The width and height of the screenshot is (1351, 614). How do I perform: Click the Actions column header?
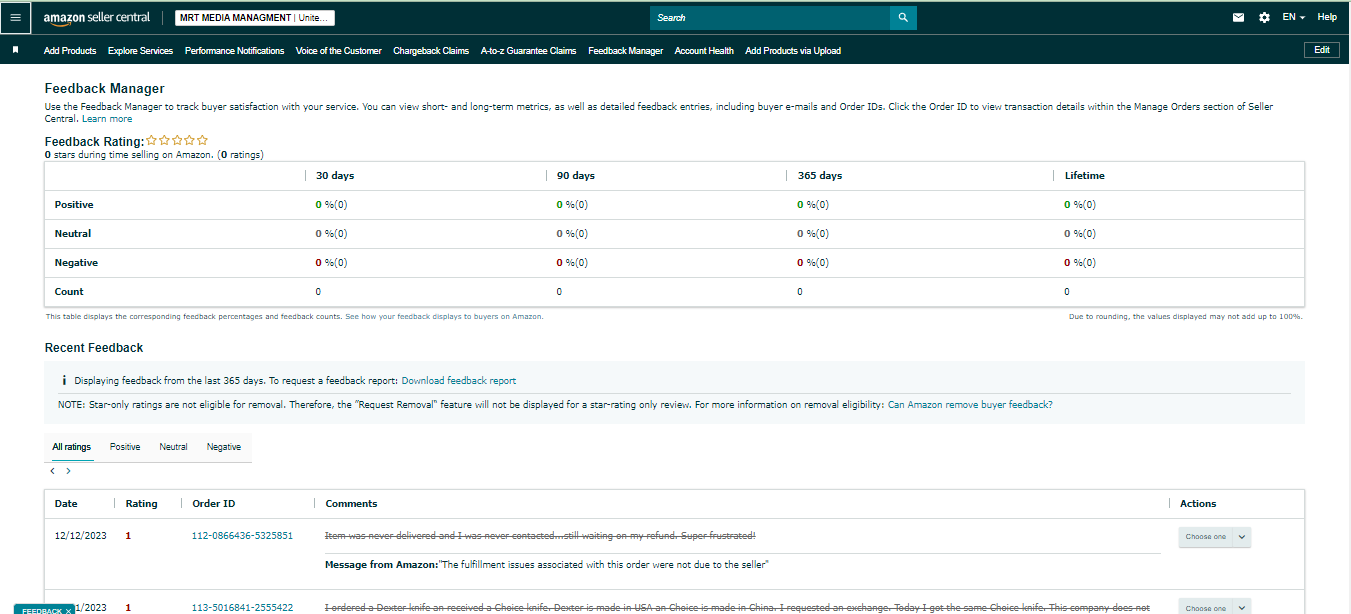pyautogui.click(x=1198, y=504)
